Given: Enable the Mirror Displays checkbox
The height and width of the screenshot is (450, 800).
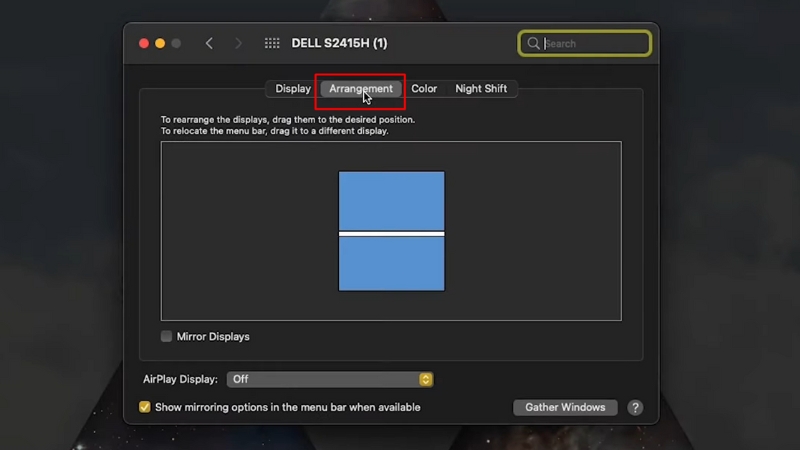Looking at the screenshot, I should click(166, 336).
